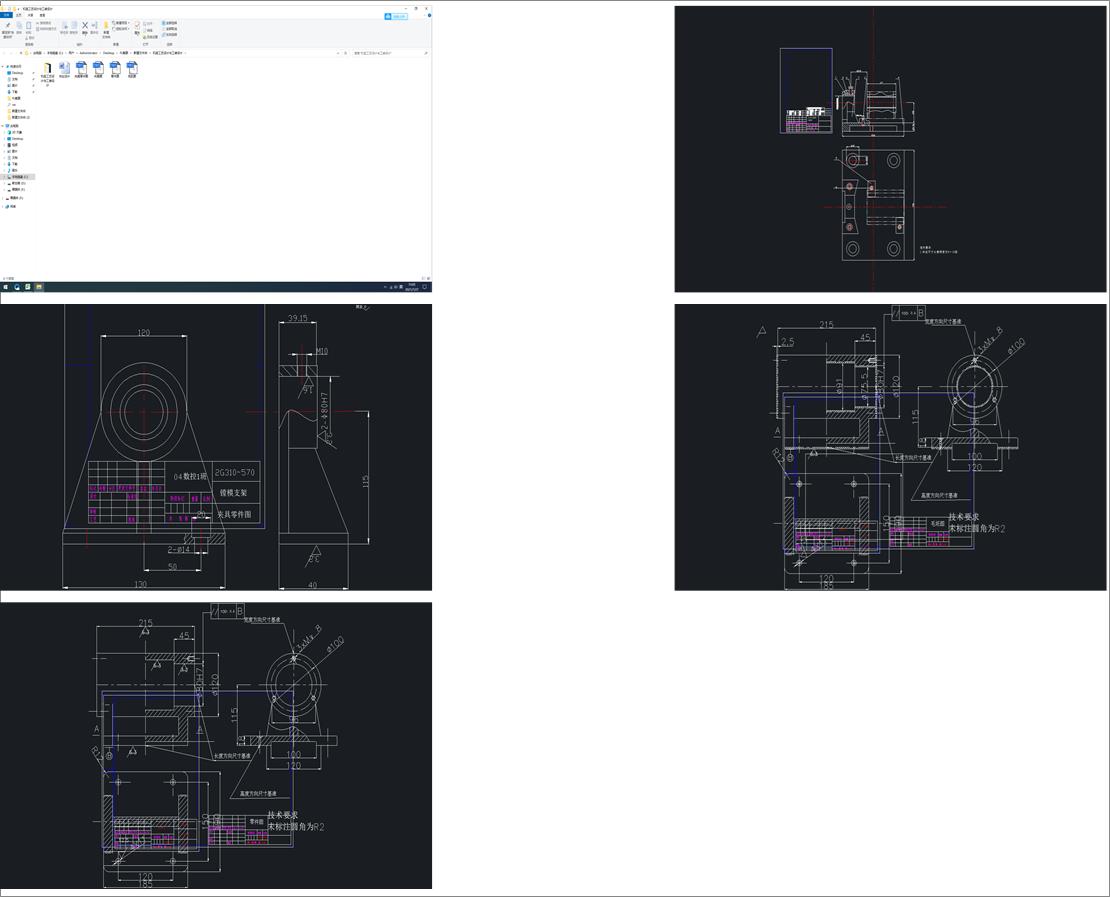Click the Copy icon in ribbon
1110x897 pixels.
19,28
